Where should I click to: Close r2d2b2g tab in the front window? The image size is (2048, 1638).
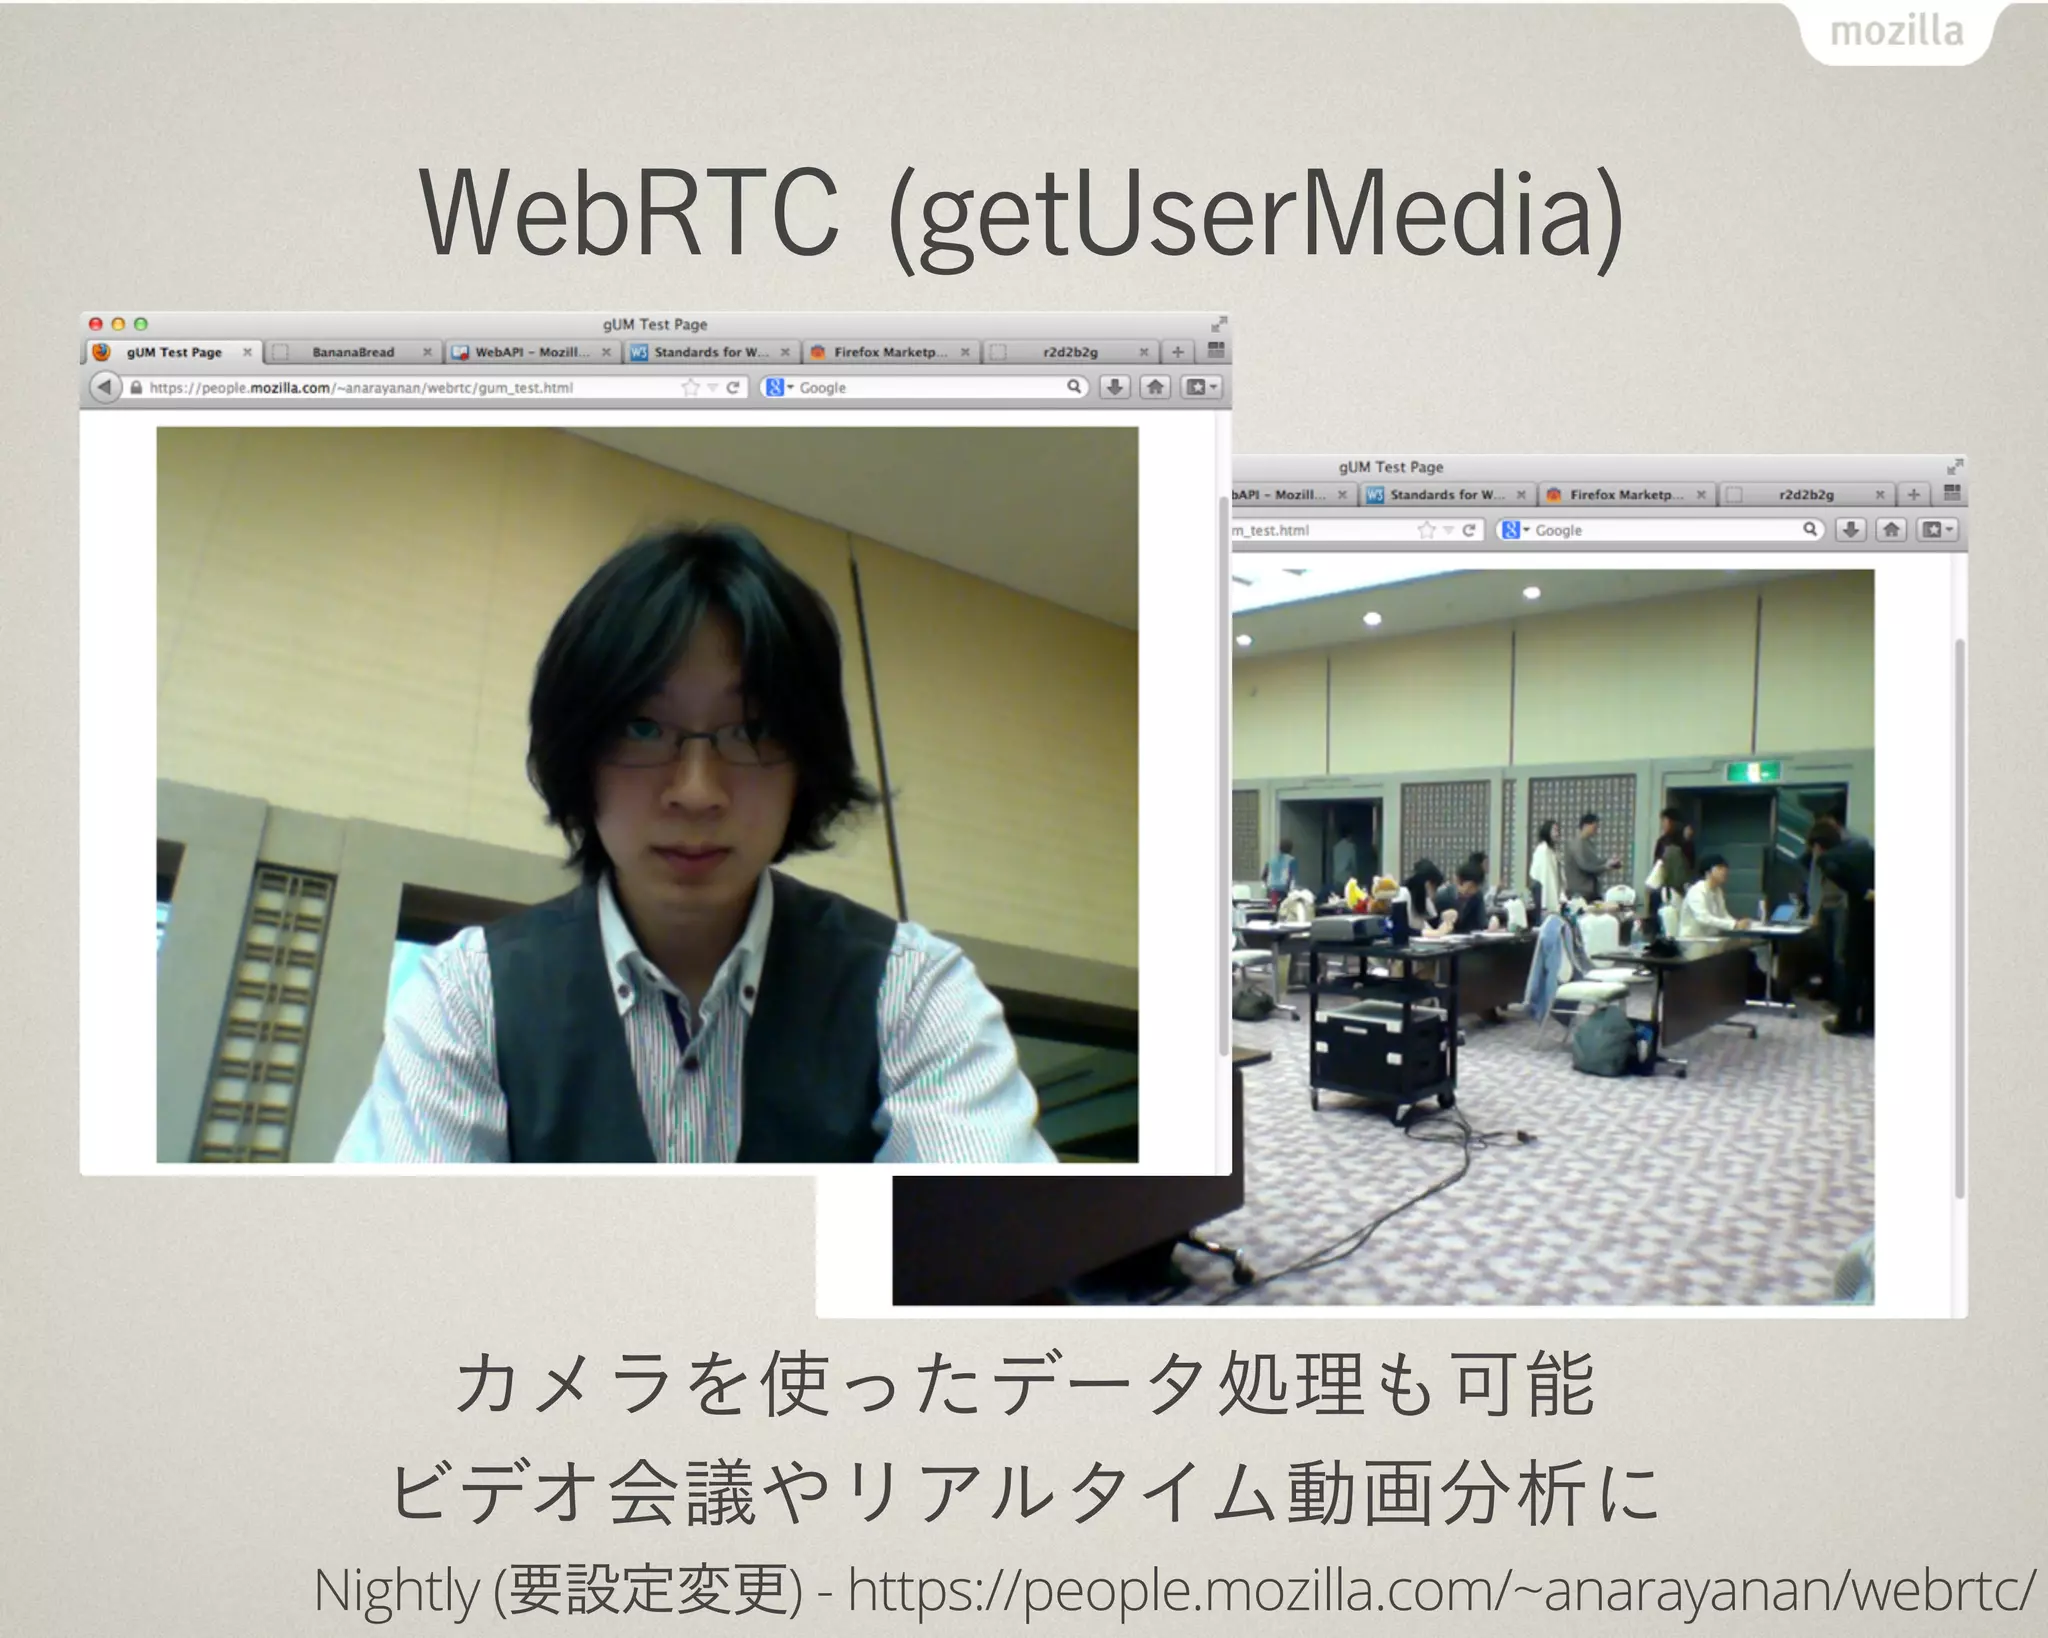(1143, 352)
